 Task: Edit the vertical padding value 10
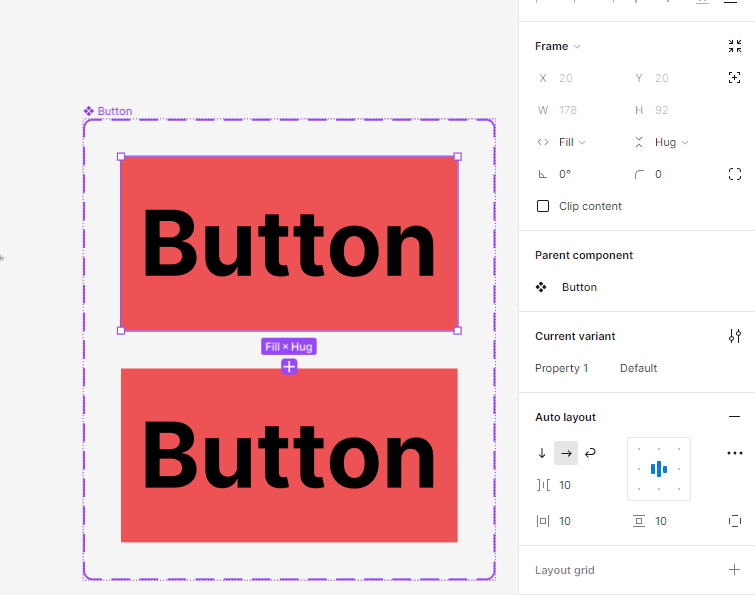tap(661, 521)
